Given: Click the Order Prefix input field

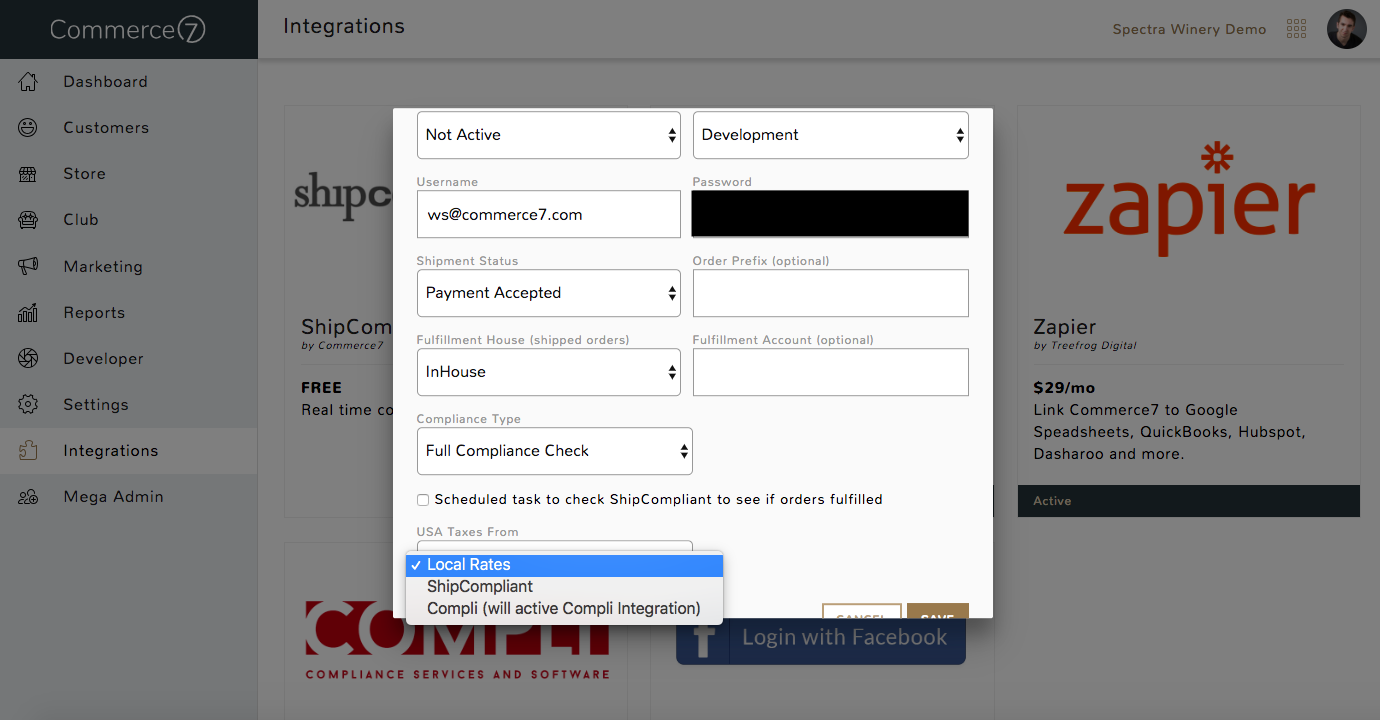Looking at the screenshot, I should pyautogui.click(x=831, y=293).
